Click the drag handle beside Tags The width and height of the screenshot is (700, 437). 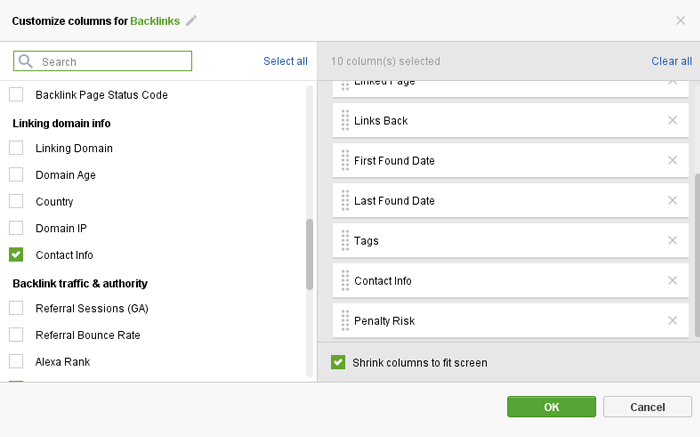(x=345, y=241)
